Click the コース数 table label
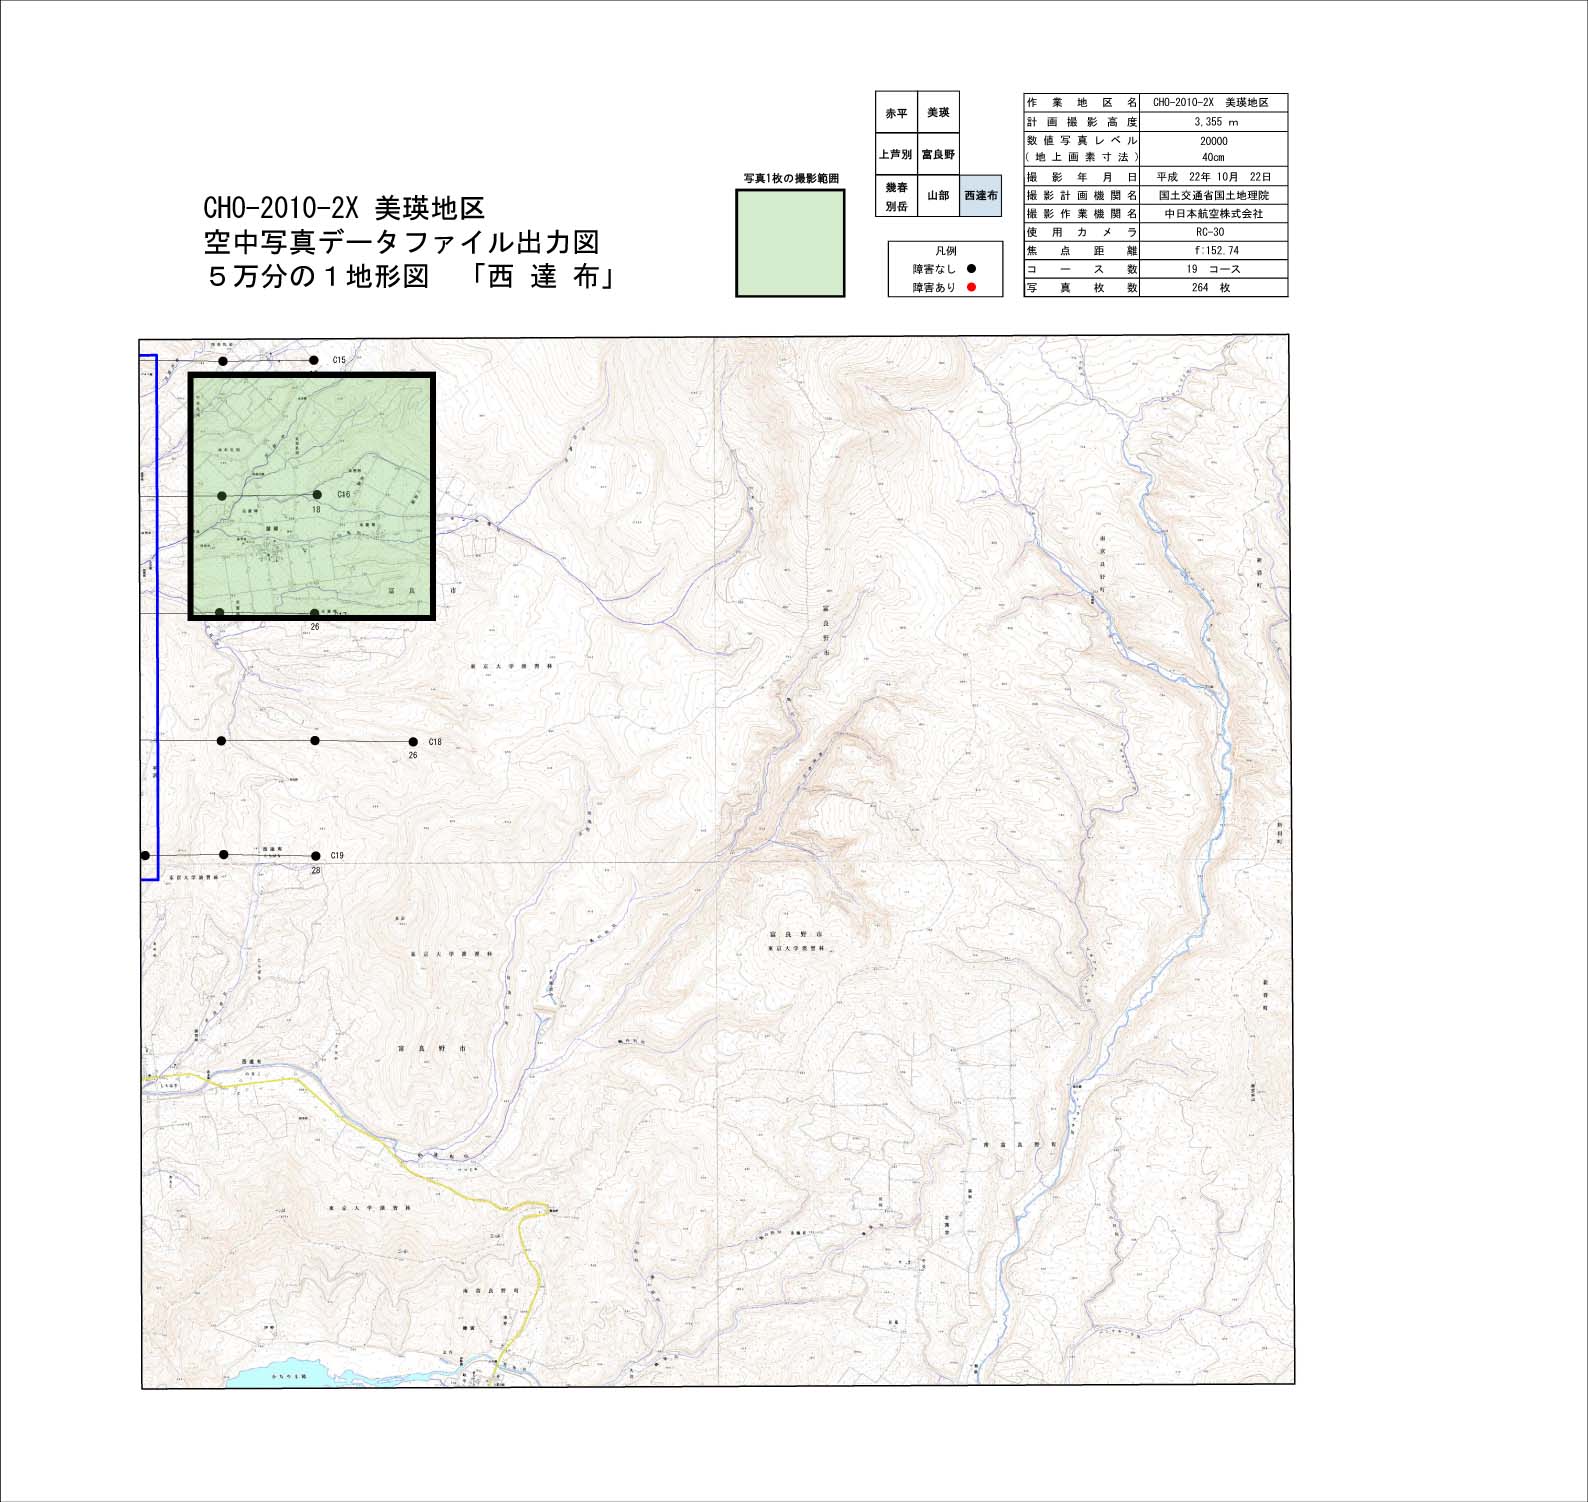The width and height of the screenshot is (1588, 1502). [1082, 269]
